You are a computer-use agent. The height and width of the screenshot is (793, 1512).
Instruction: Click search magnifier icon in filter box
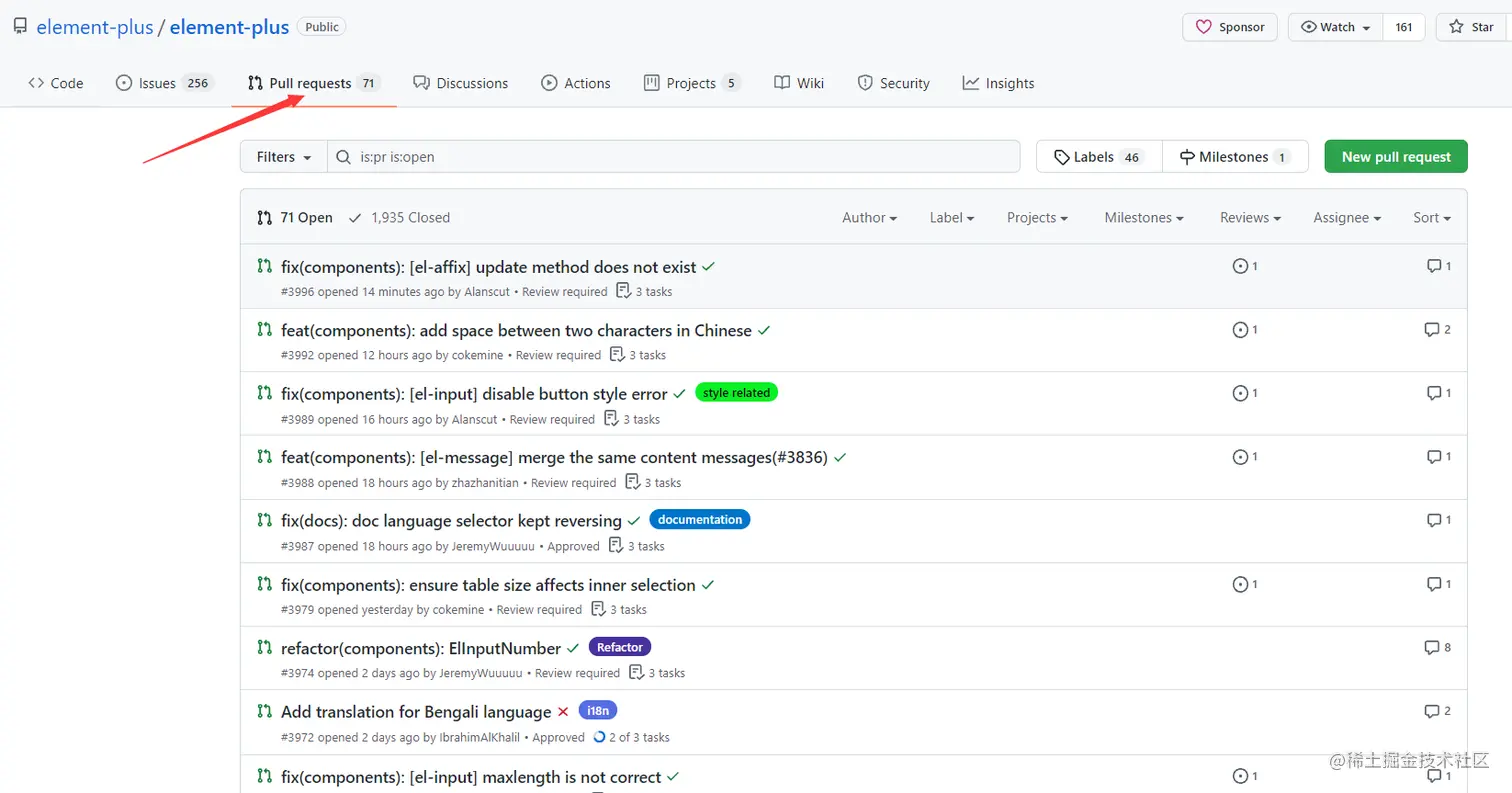point(343,157)
